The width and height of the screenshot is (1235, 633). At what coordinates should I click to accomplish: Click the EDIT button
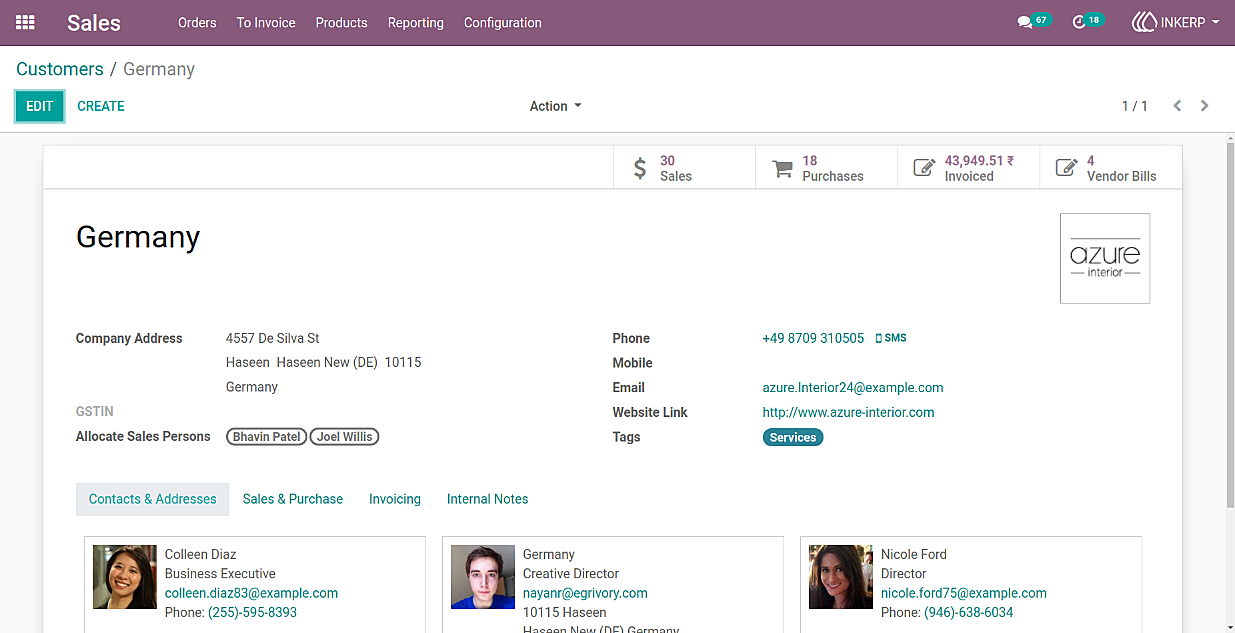click(x=40, y=106)
